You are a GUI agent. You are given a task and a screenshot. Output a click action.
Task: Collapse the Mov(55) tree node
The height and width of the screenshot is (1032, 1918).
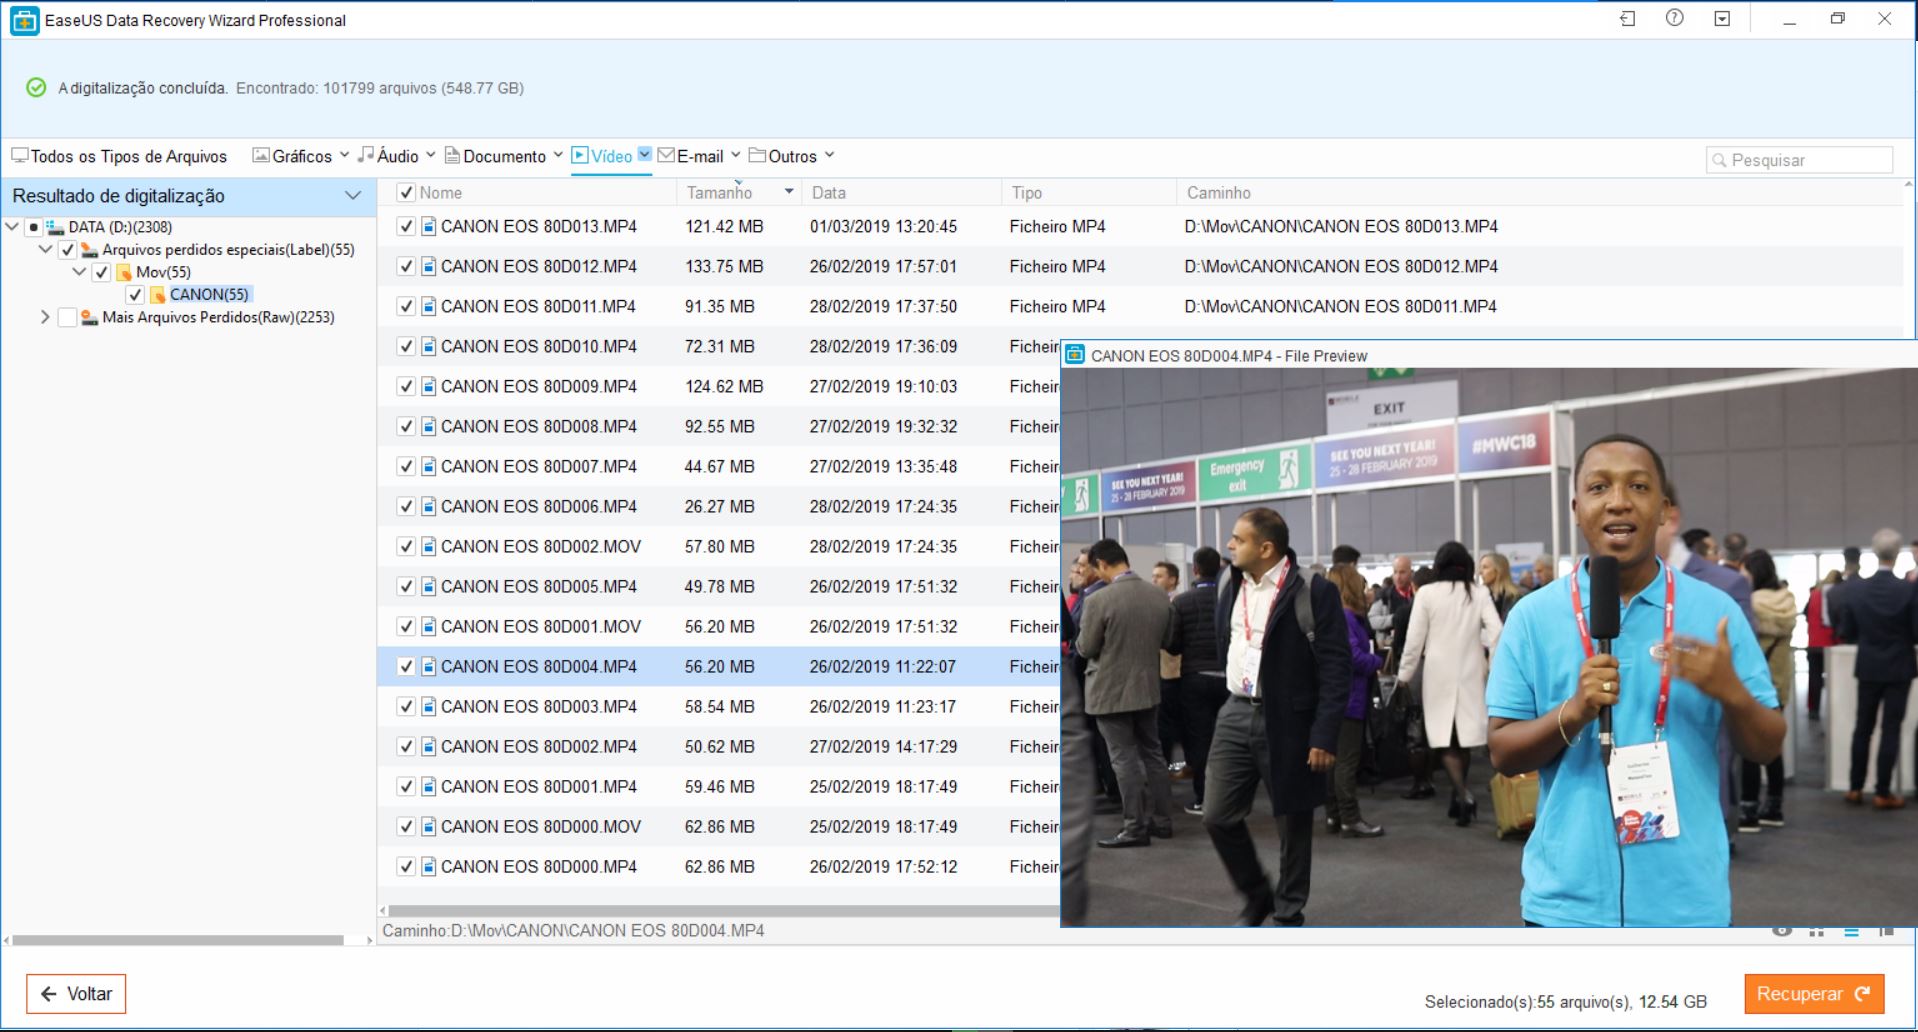point(80,271)
